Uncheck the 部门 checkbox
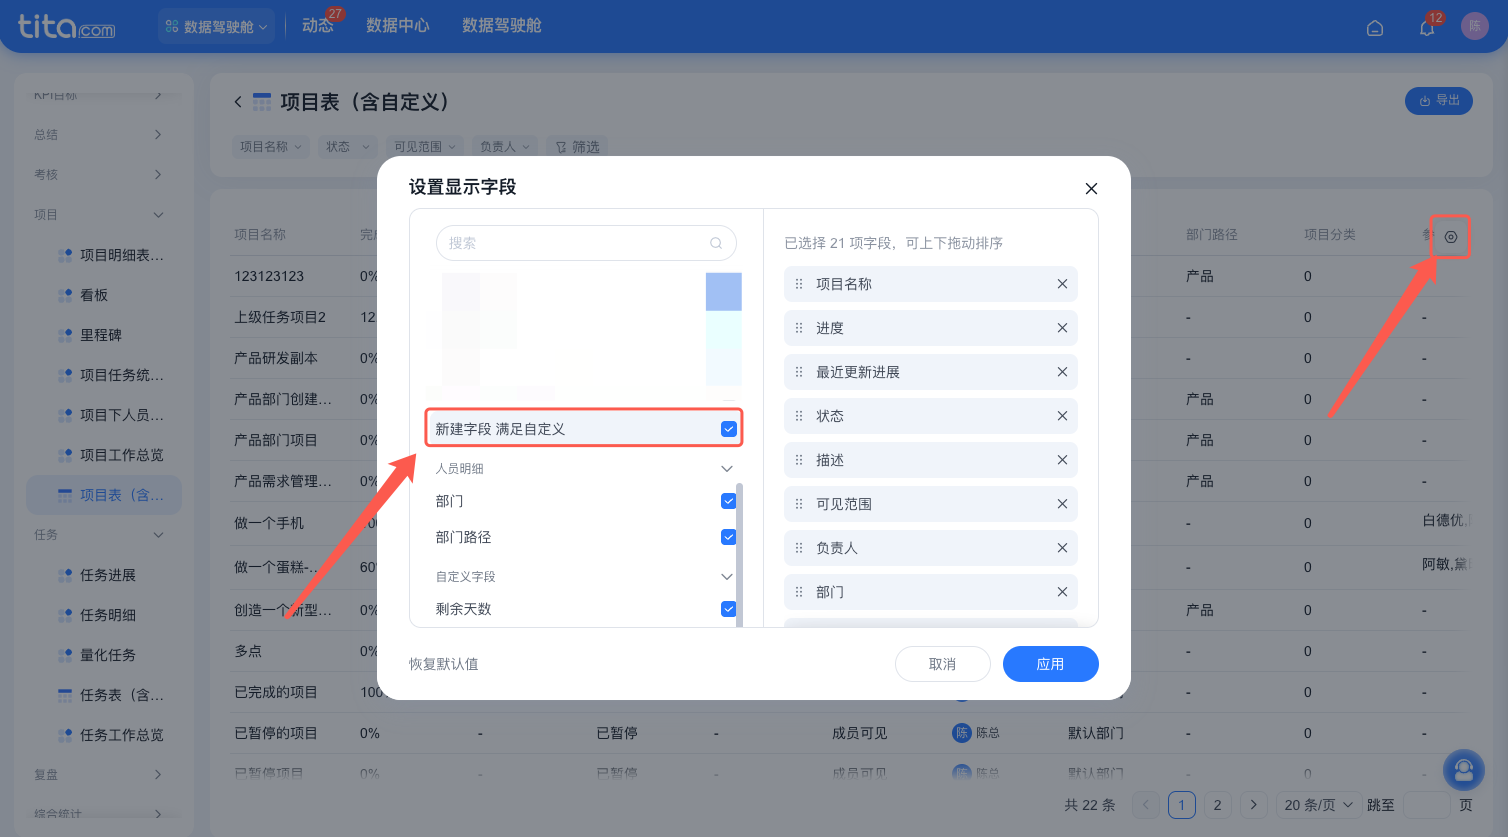 (x=728, y=501)
